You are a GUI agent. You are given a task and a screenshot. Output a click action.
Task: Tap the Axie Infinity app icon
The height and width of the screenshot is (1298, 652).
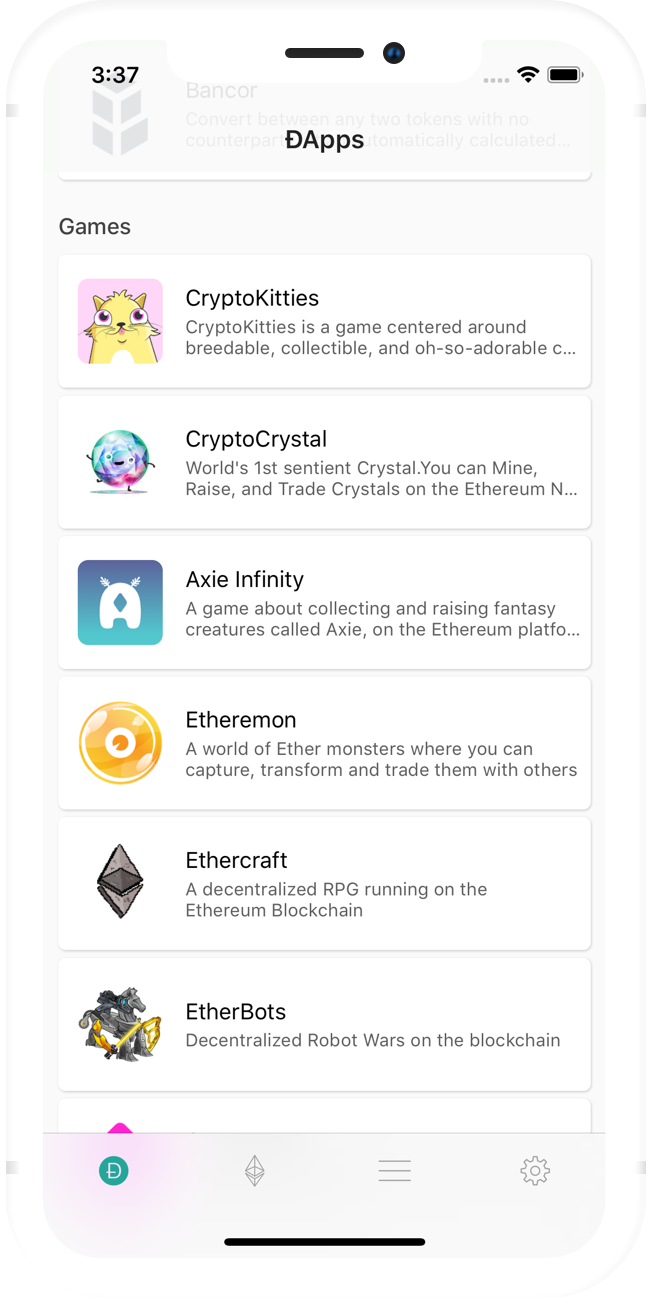(120, 602)
